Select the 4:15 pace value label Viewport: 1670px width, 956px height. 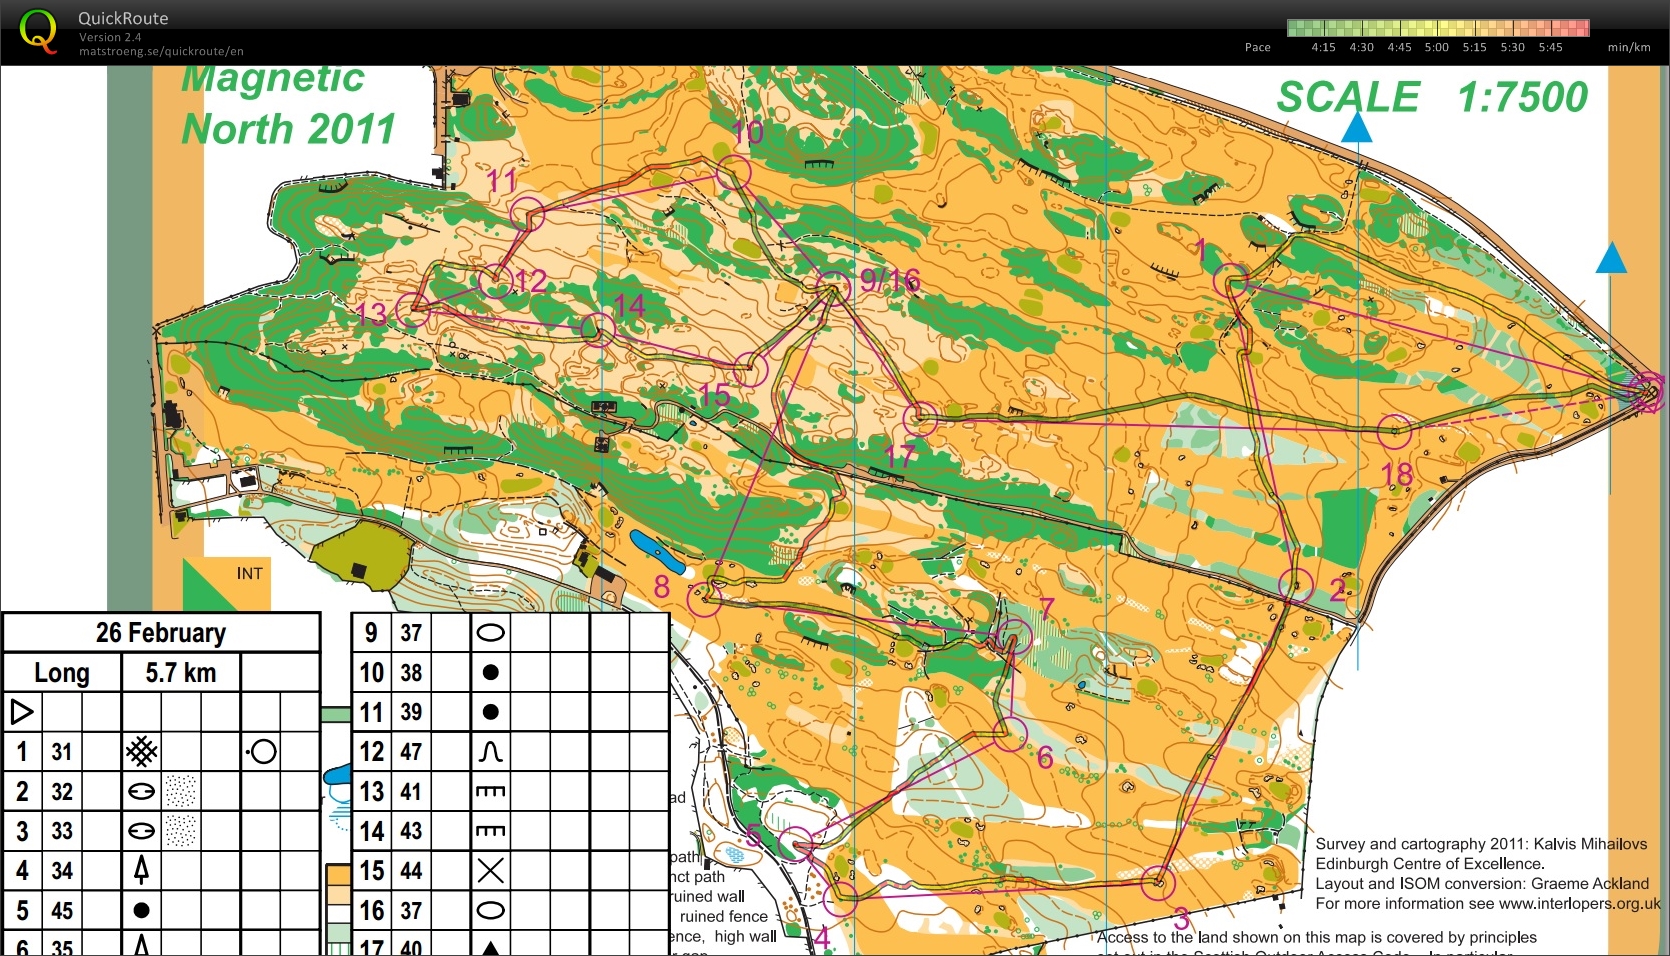pos(1323,47)
